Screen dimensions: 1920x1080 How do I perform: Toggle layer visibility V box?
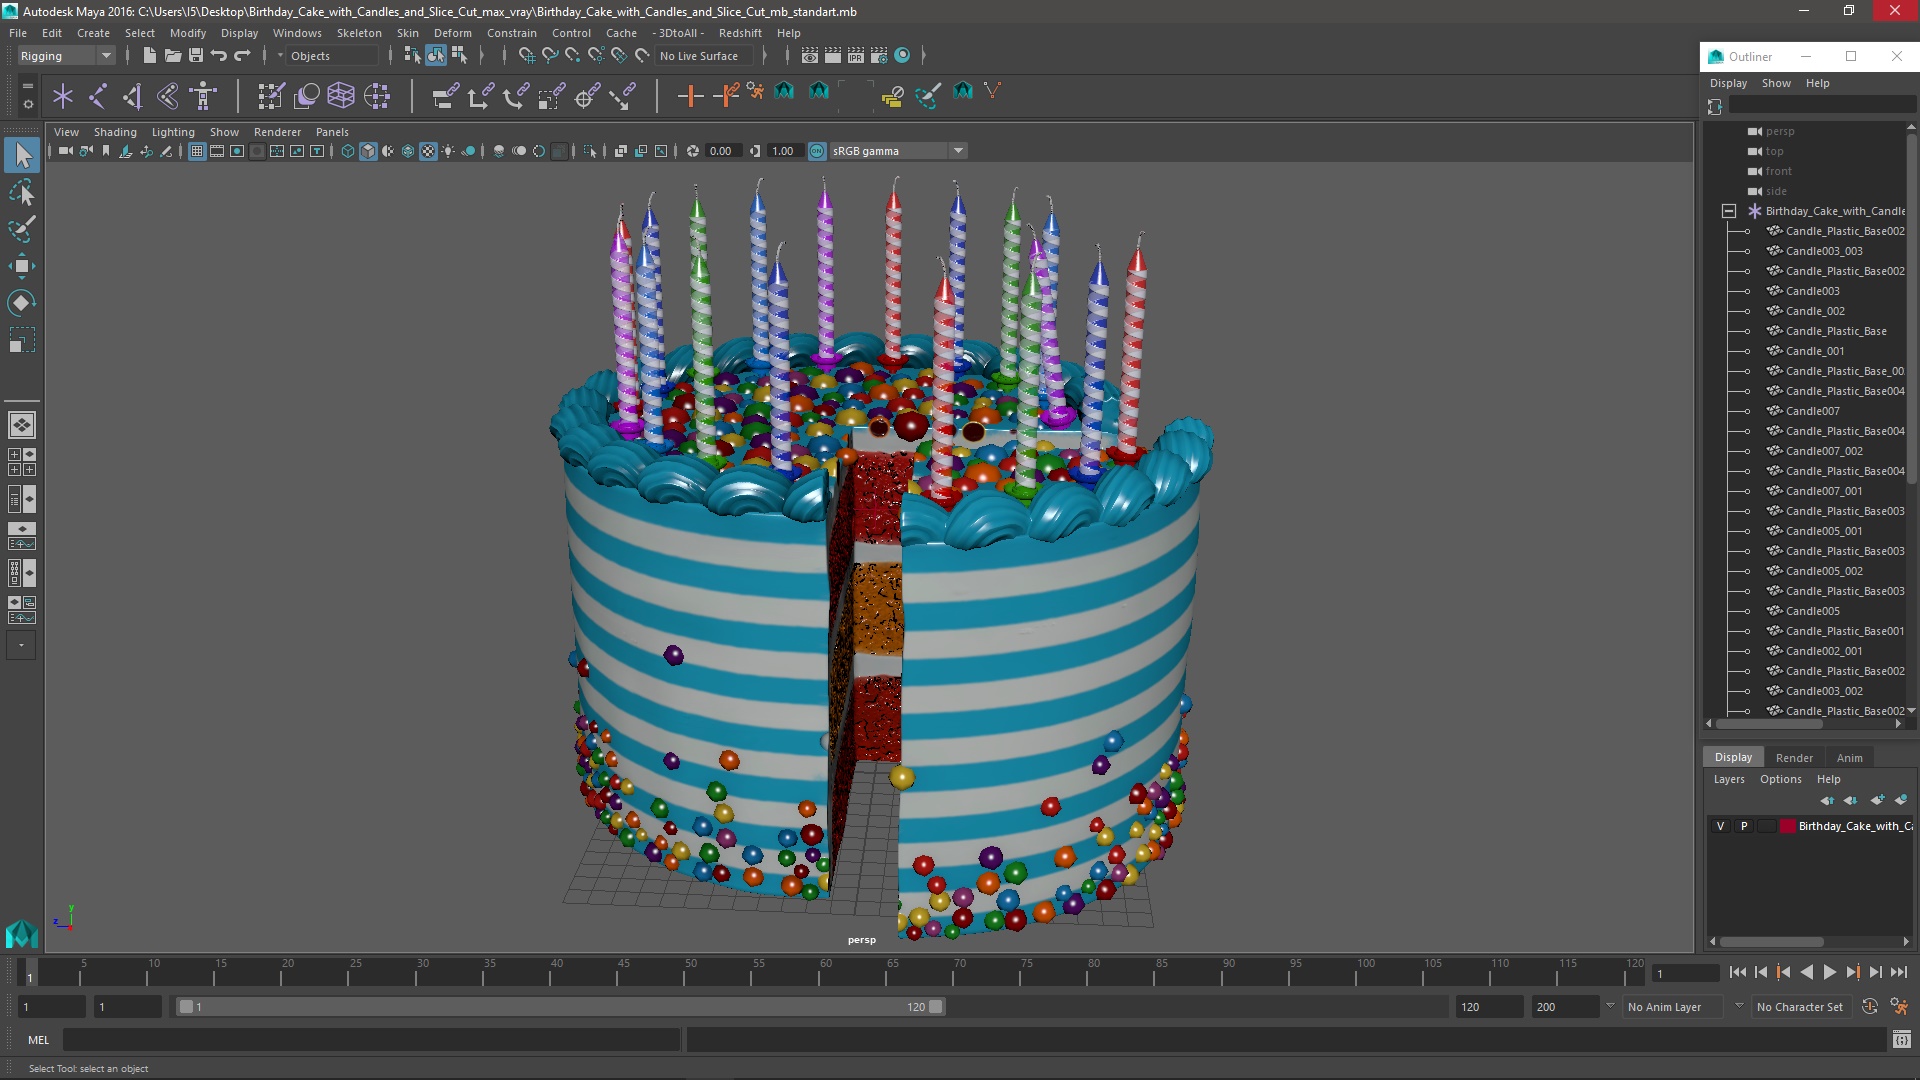(1720, 826)
